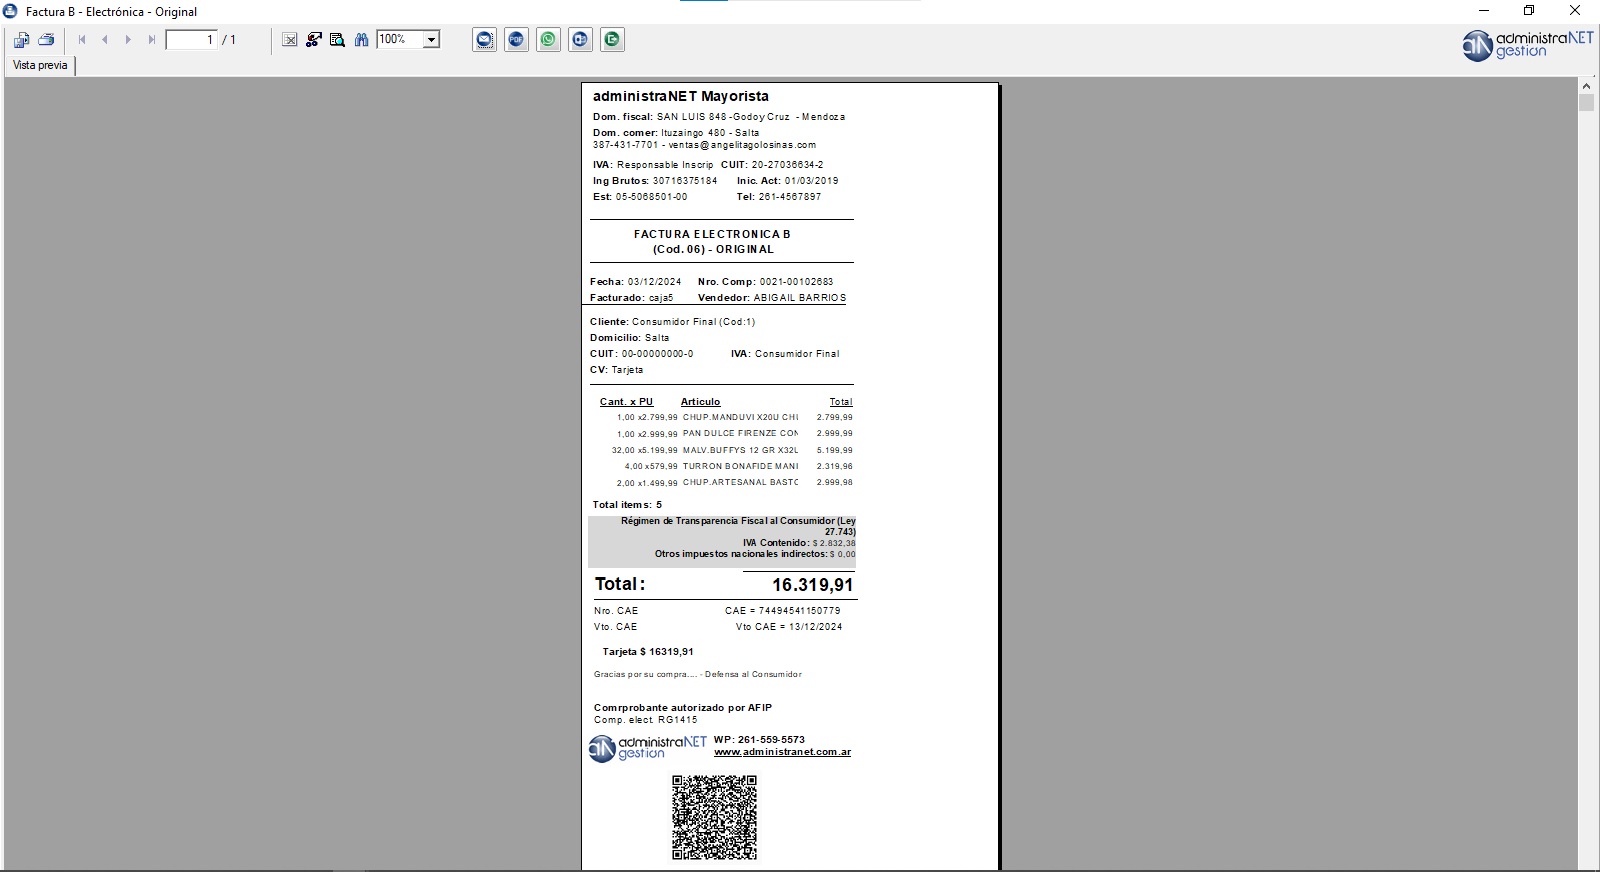
Task: Click the Outlook send icon
Action: 581,40
